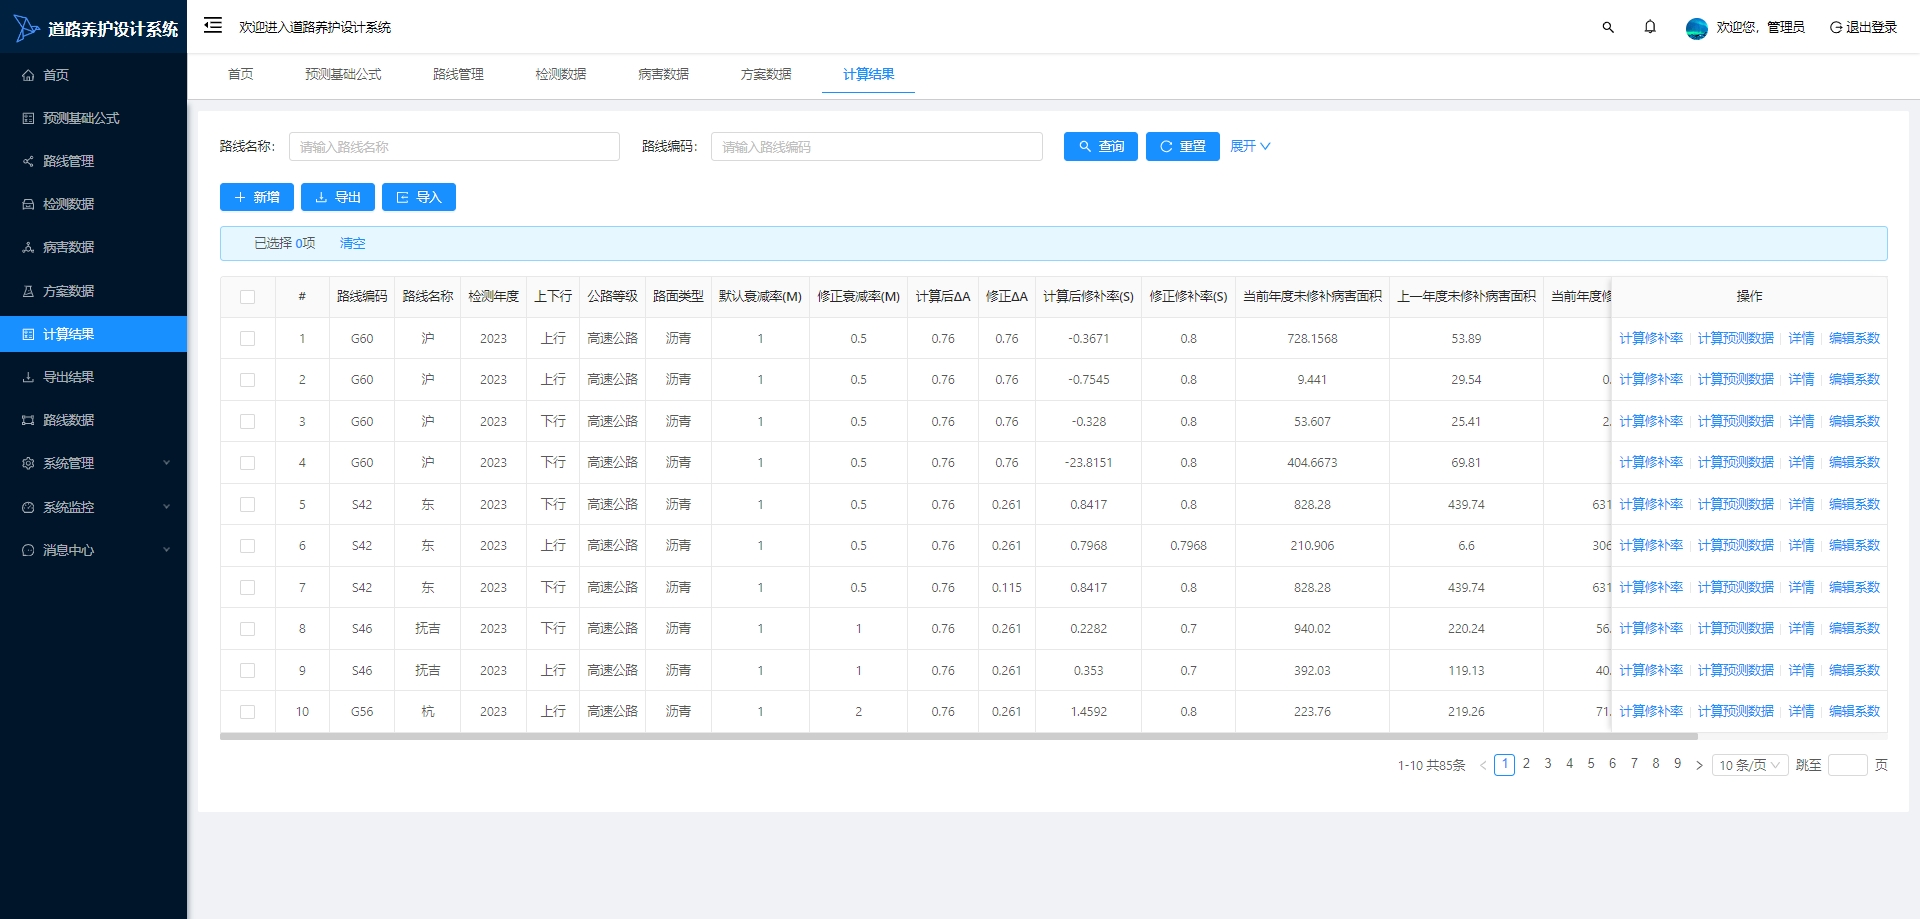Click the 预测基础公式 sidebar icon

(x=28, y=118)
